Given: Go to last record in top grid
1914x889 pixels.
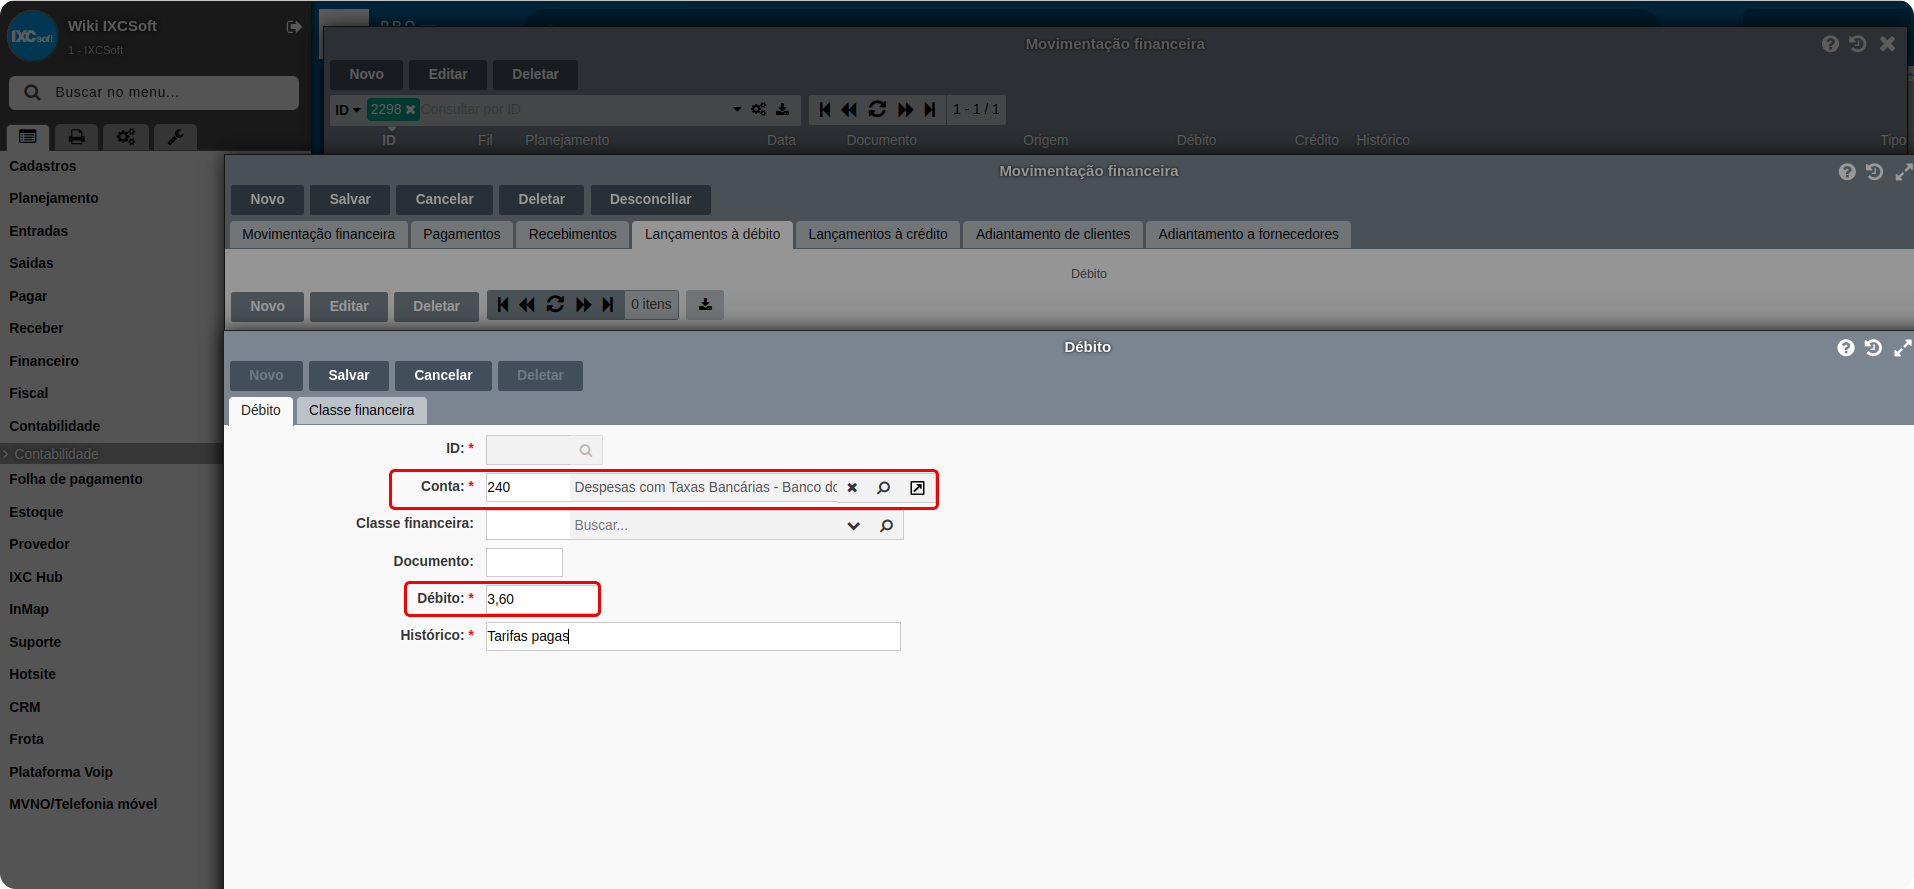Looking at the screenshot, I should click(x=930, y=109).
